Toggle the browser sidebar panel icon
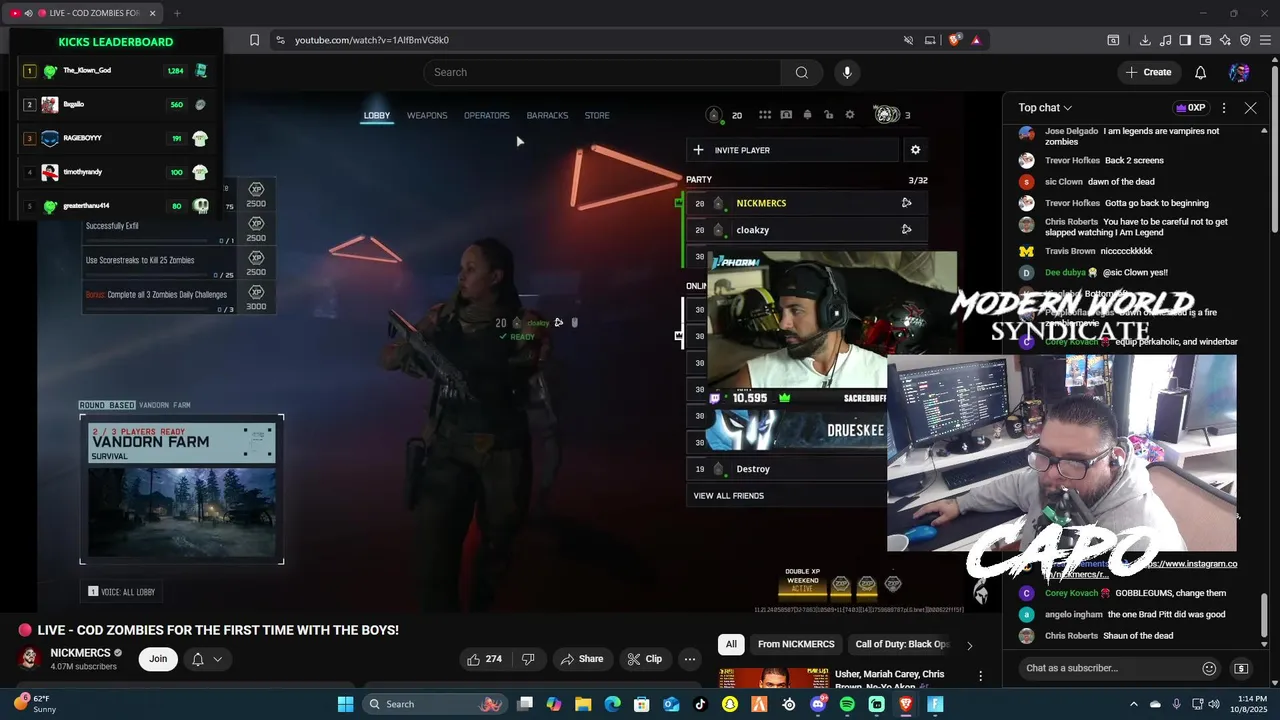Screen dimensions: 1280x720 pyautogui.click(x=1185, y=40)
